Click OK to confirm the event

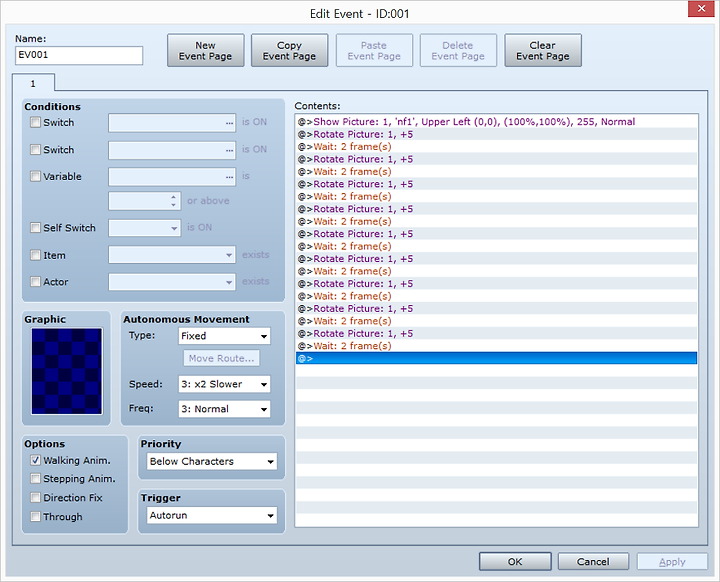(515, 561)
